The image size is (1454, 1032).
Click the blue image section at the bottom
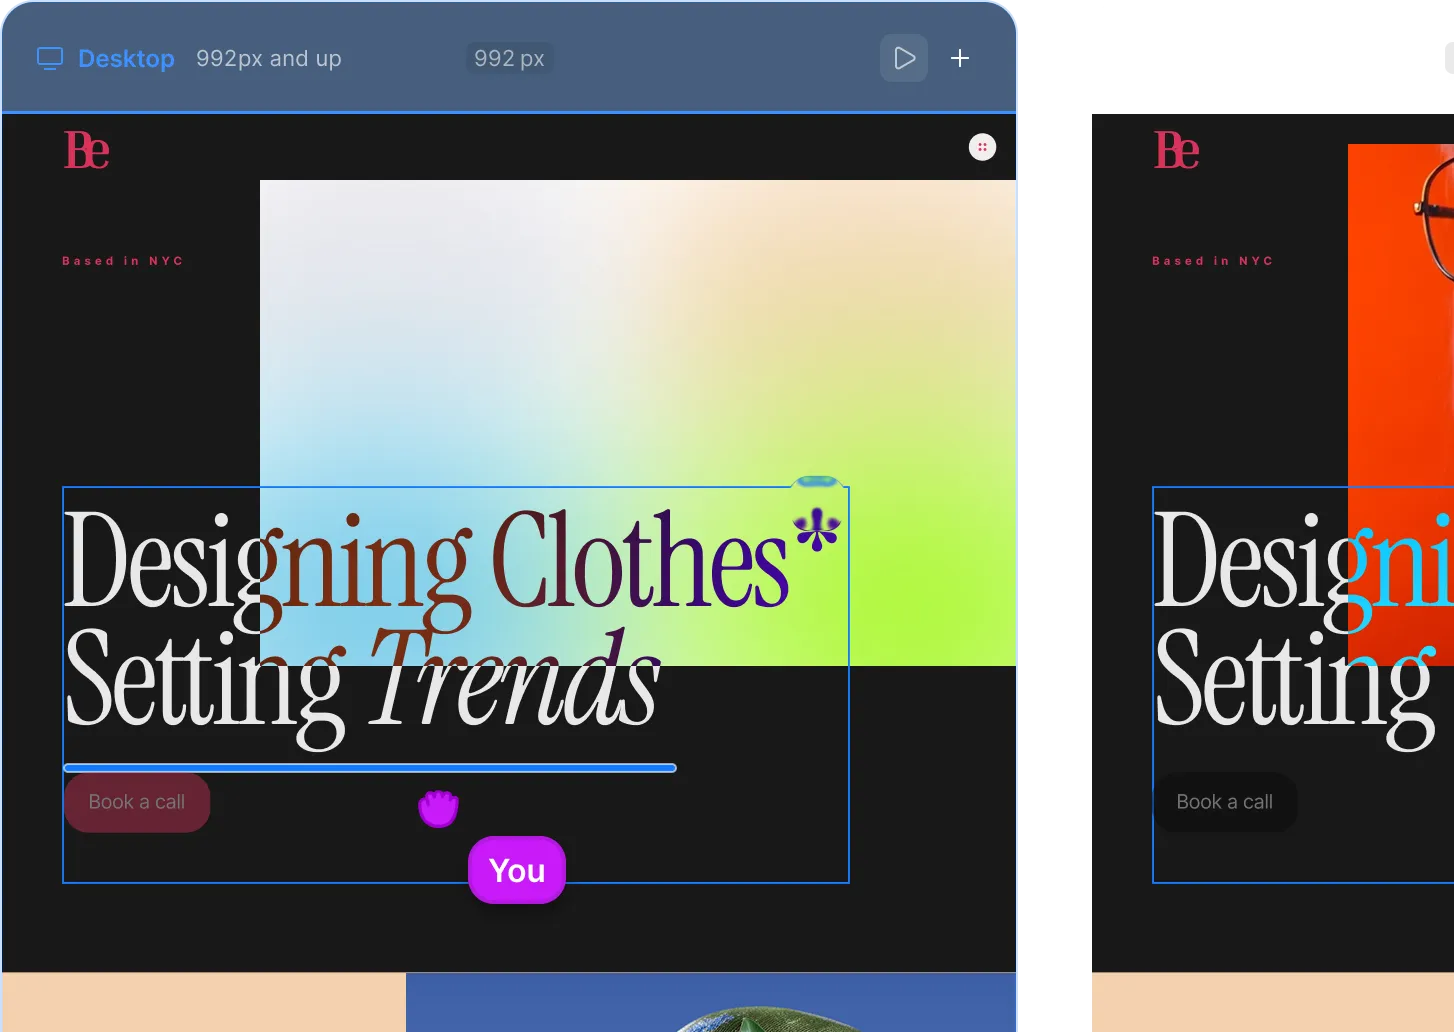[x=711, y=1002]
